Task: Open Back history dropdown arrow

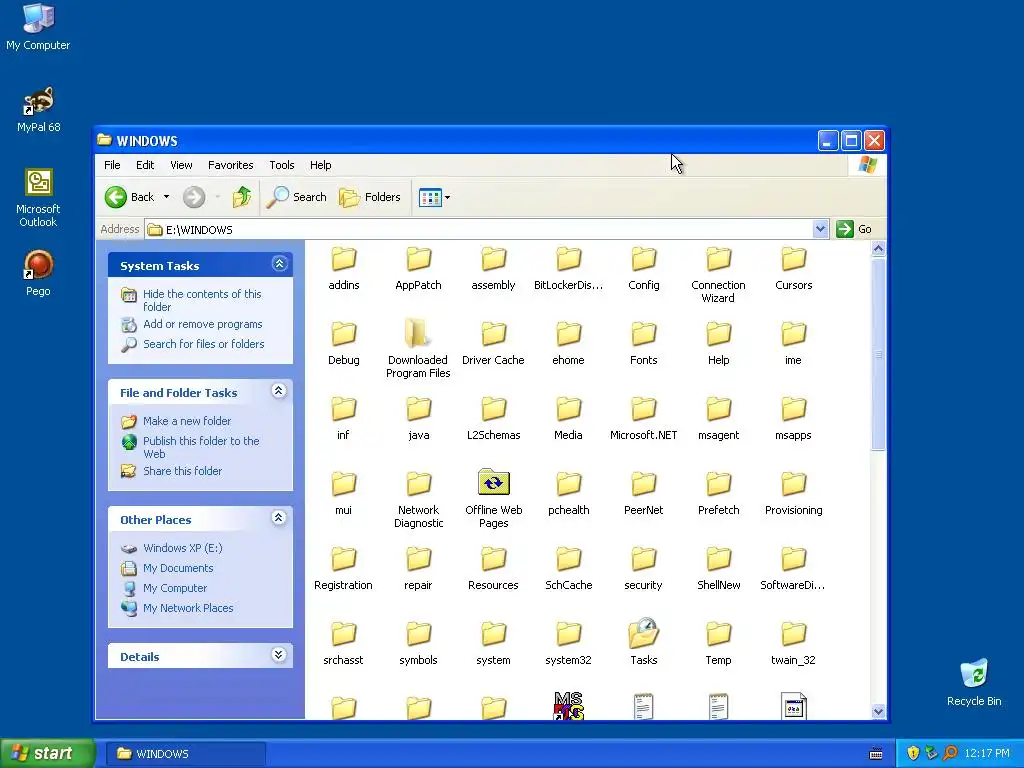Action: pos(167,197)
